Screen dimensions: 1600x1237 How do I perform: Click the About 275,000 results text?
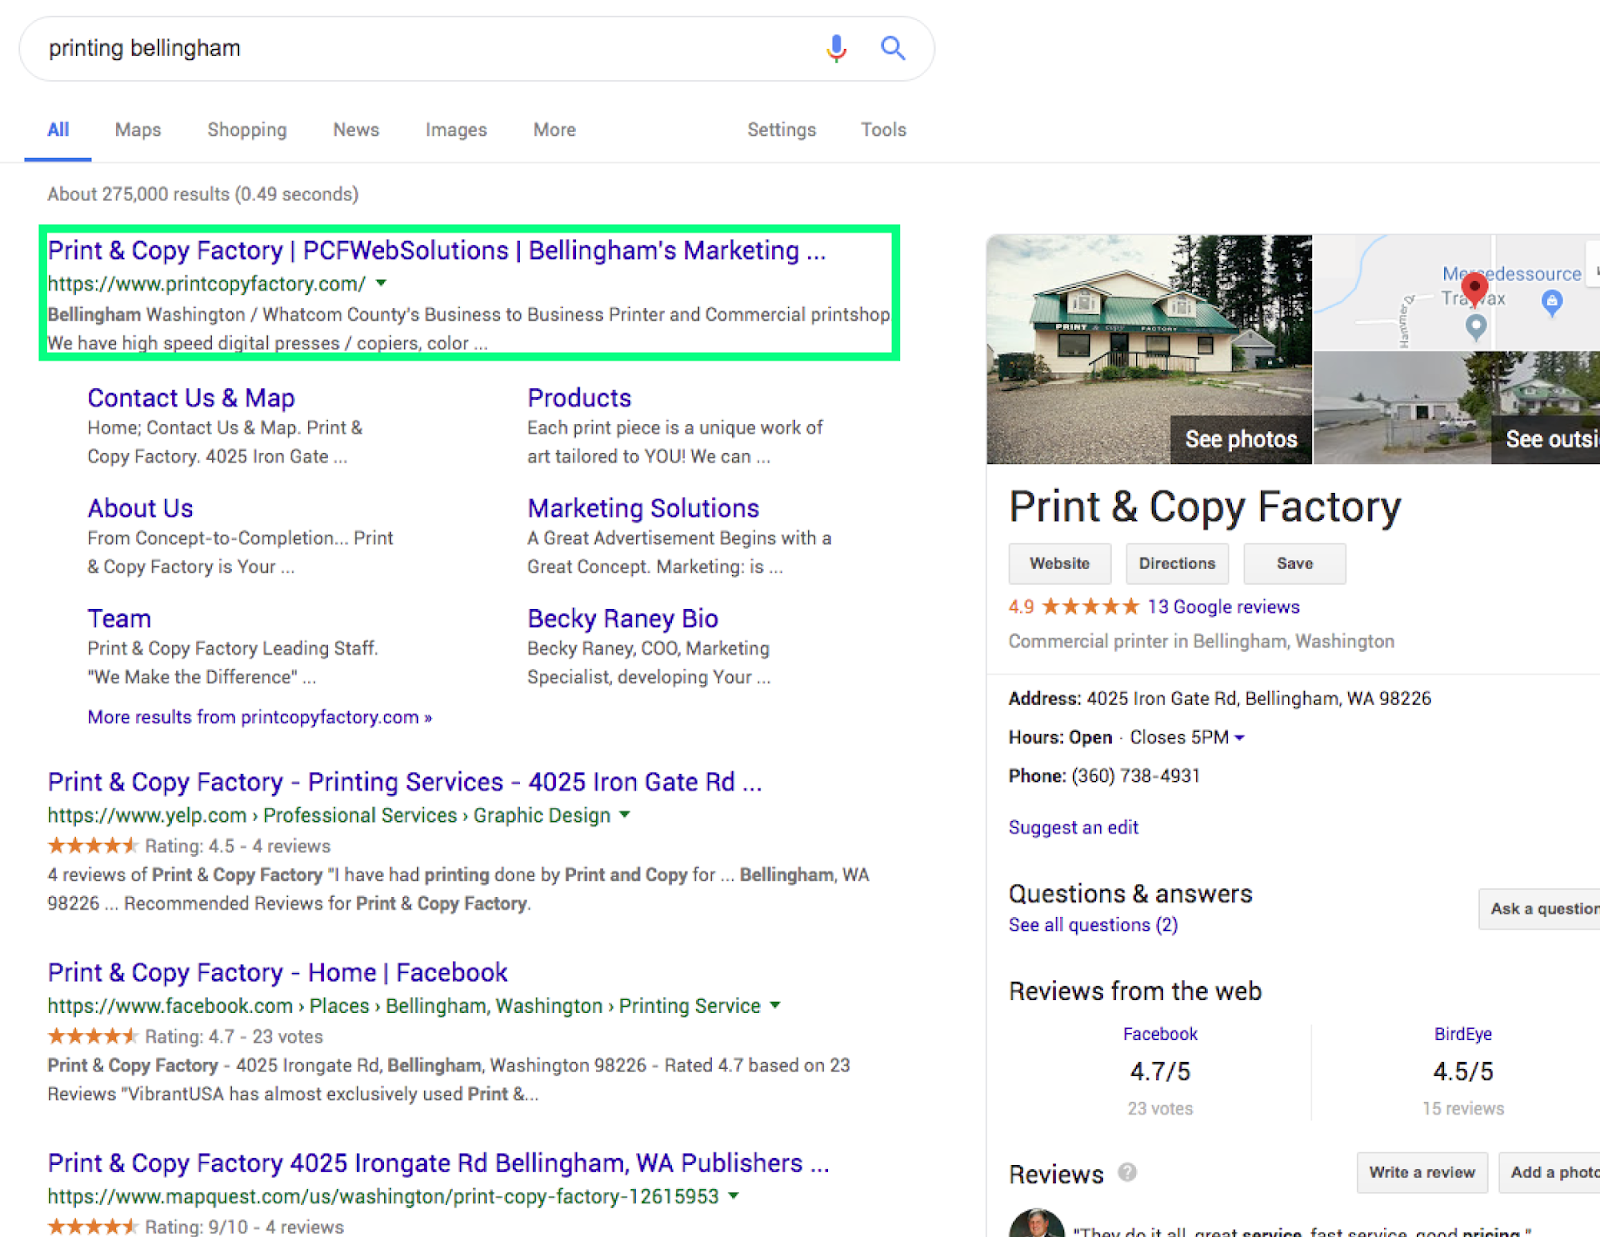[203, 194]
